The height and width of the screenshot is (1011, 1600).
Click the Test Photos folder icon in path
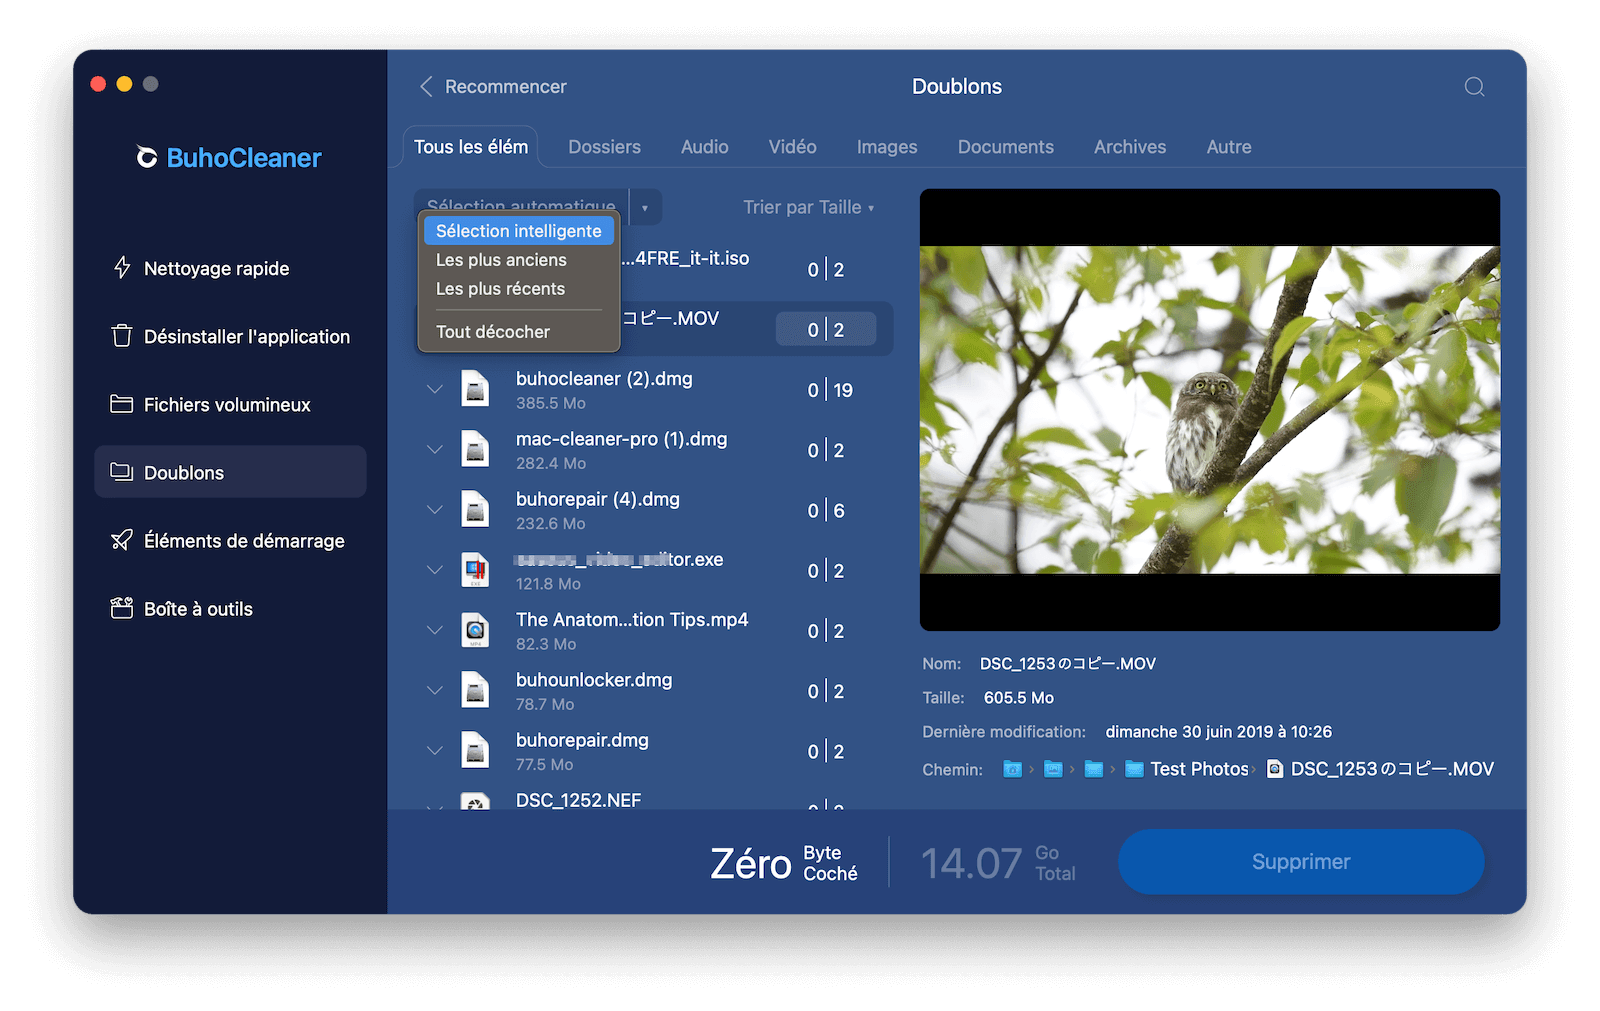1134,769
